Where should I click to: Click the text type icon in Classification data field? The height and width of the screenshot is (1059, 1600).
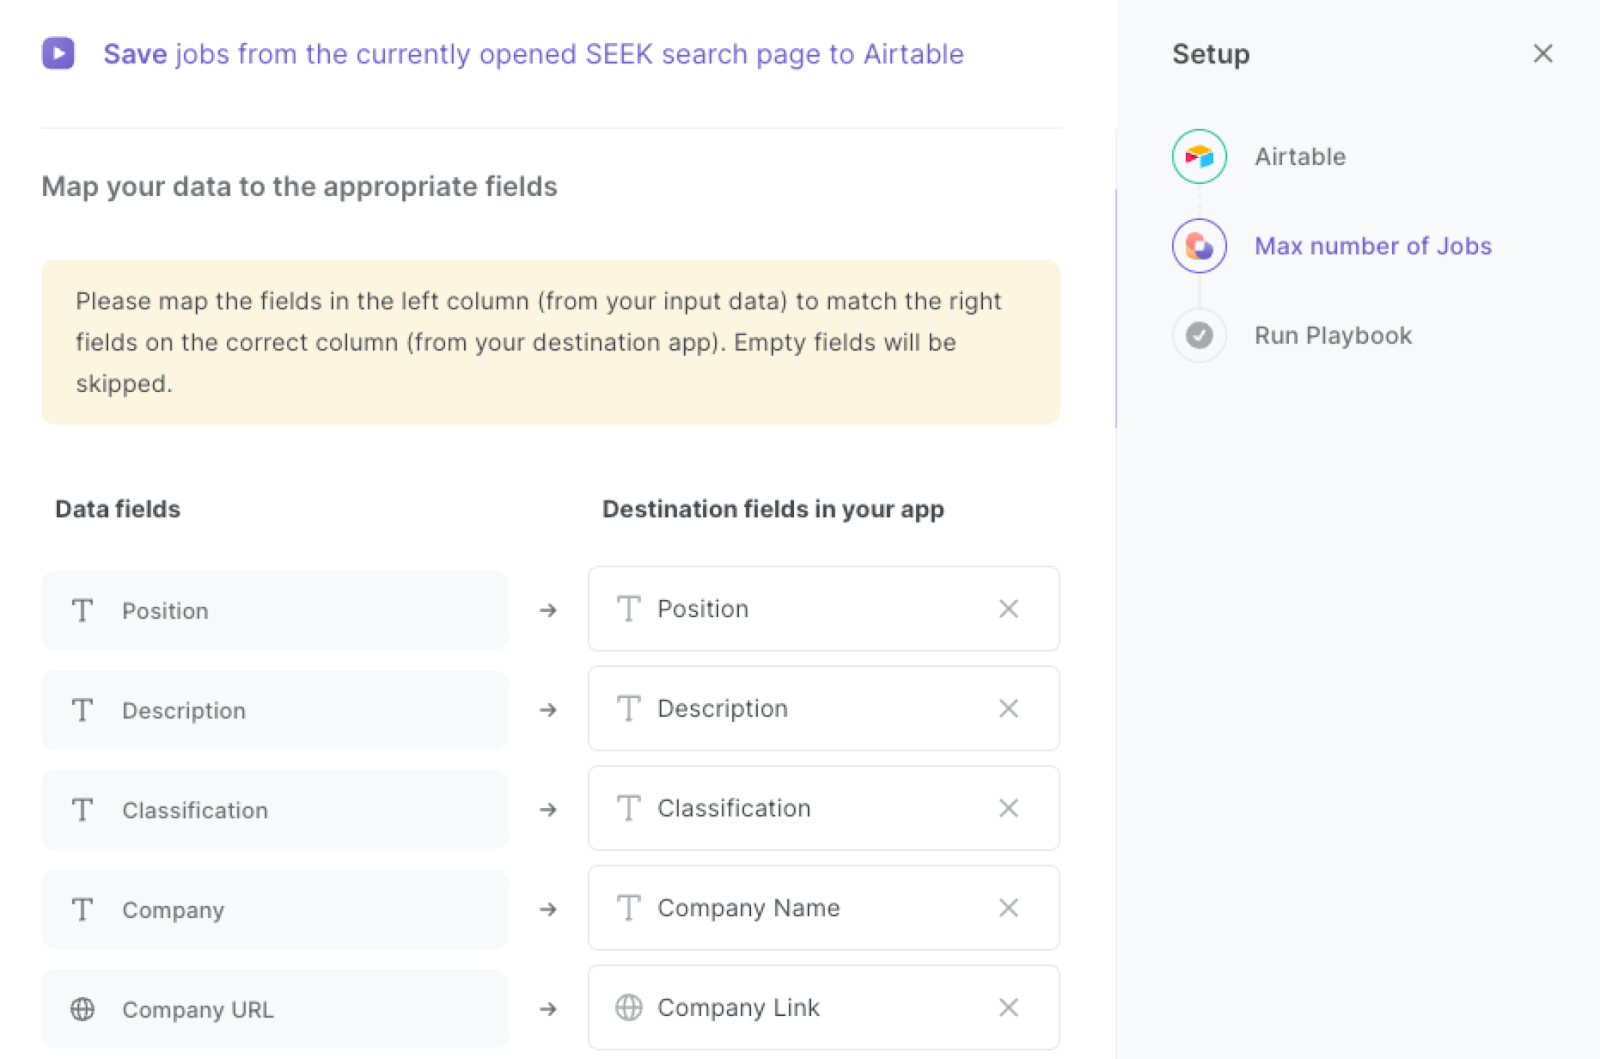[x=83, y=810]
